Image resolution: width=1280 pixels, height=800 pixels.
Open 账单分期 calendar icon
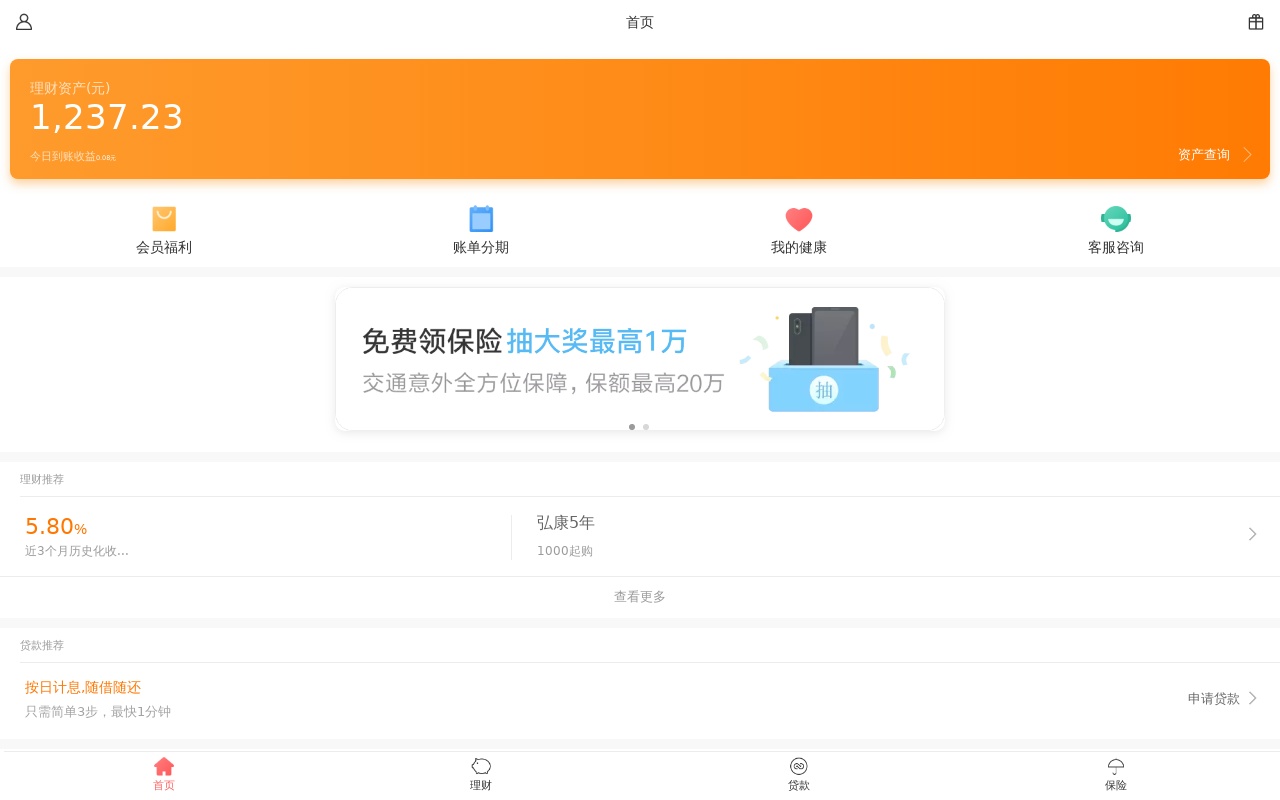click(481, 219)
